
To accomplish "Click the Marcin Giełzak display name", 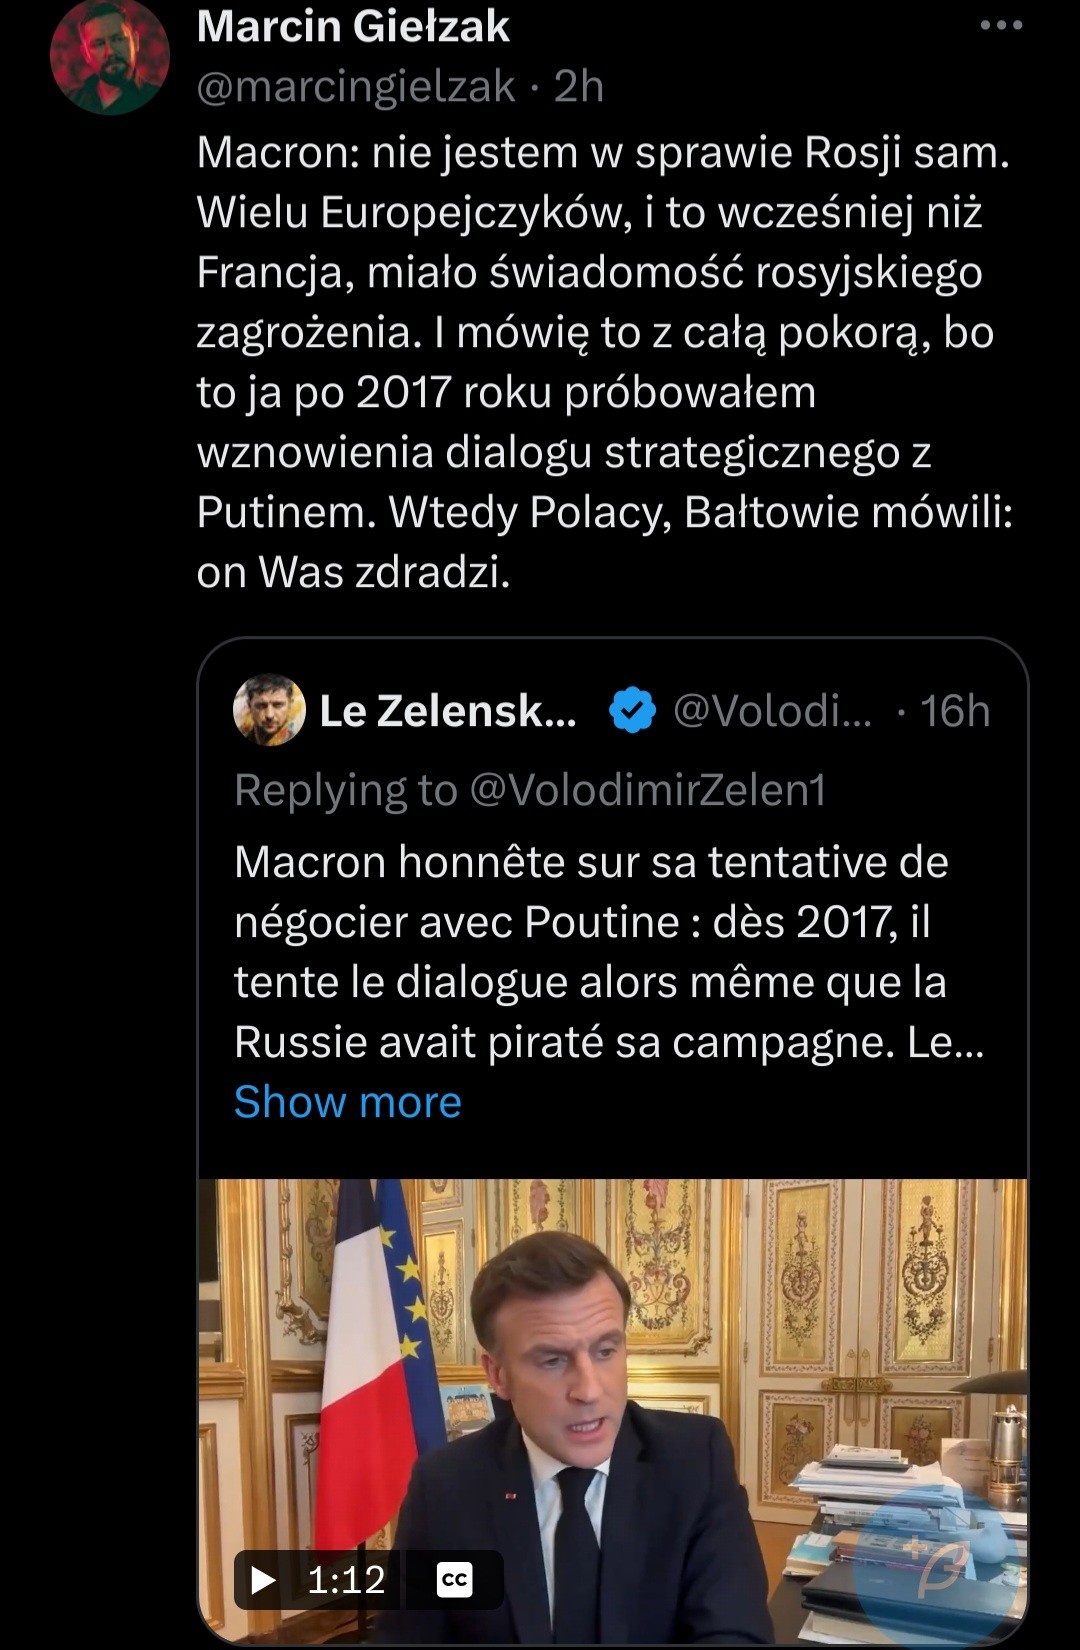I will tap(353, 26).
